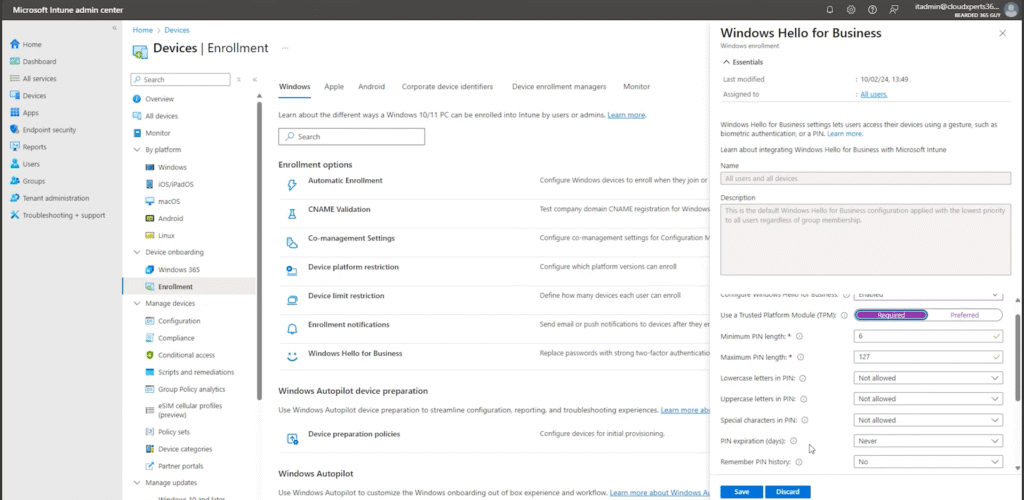Image resolution: width=1024 pixels, height=500 pixels.
Task: Click the enrollment options Search box
Action: click(351, 137)
